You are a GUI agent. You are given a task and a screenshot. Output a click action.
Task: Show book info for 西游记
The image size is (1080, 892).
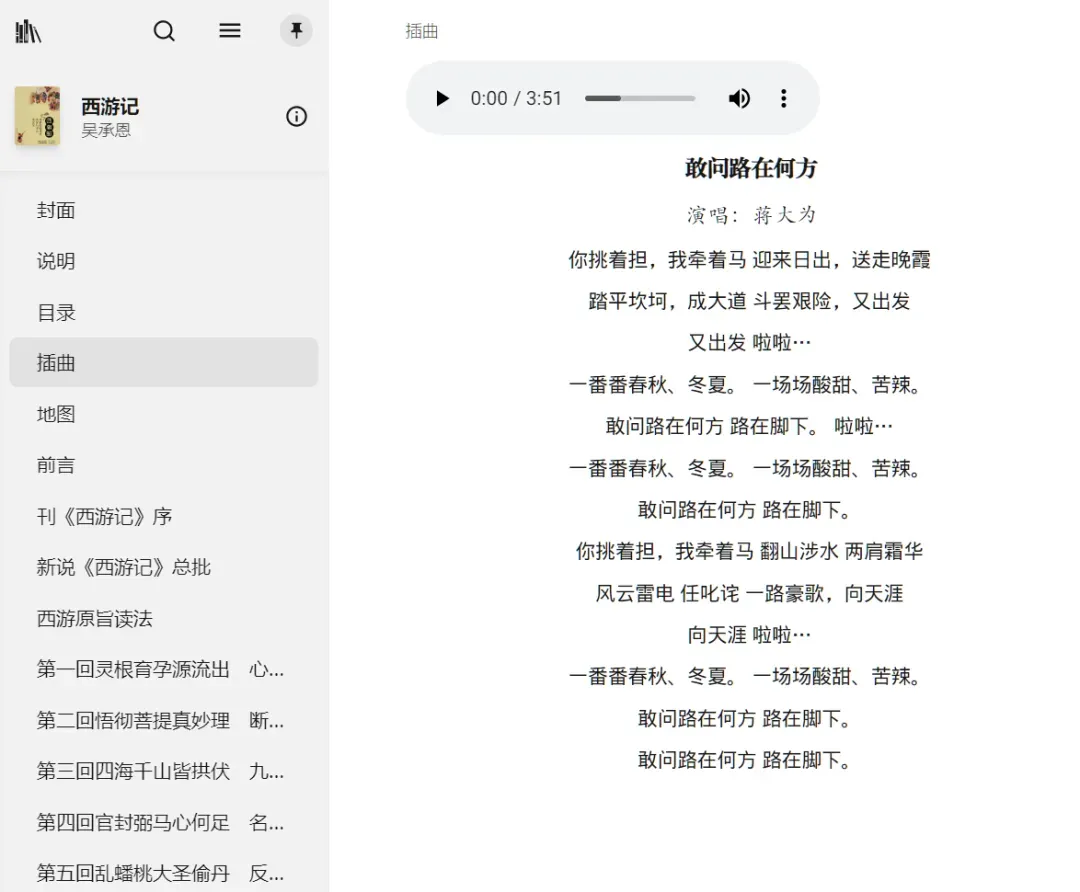(x=296, y=116)
